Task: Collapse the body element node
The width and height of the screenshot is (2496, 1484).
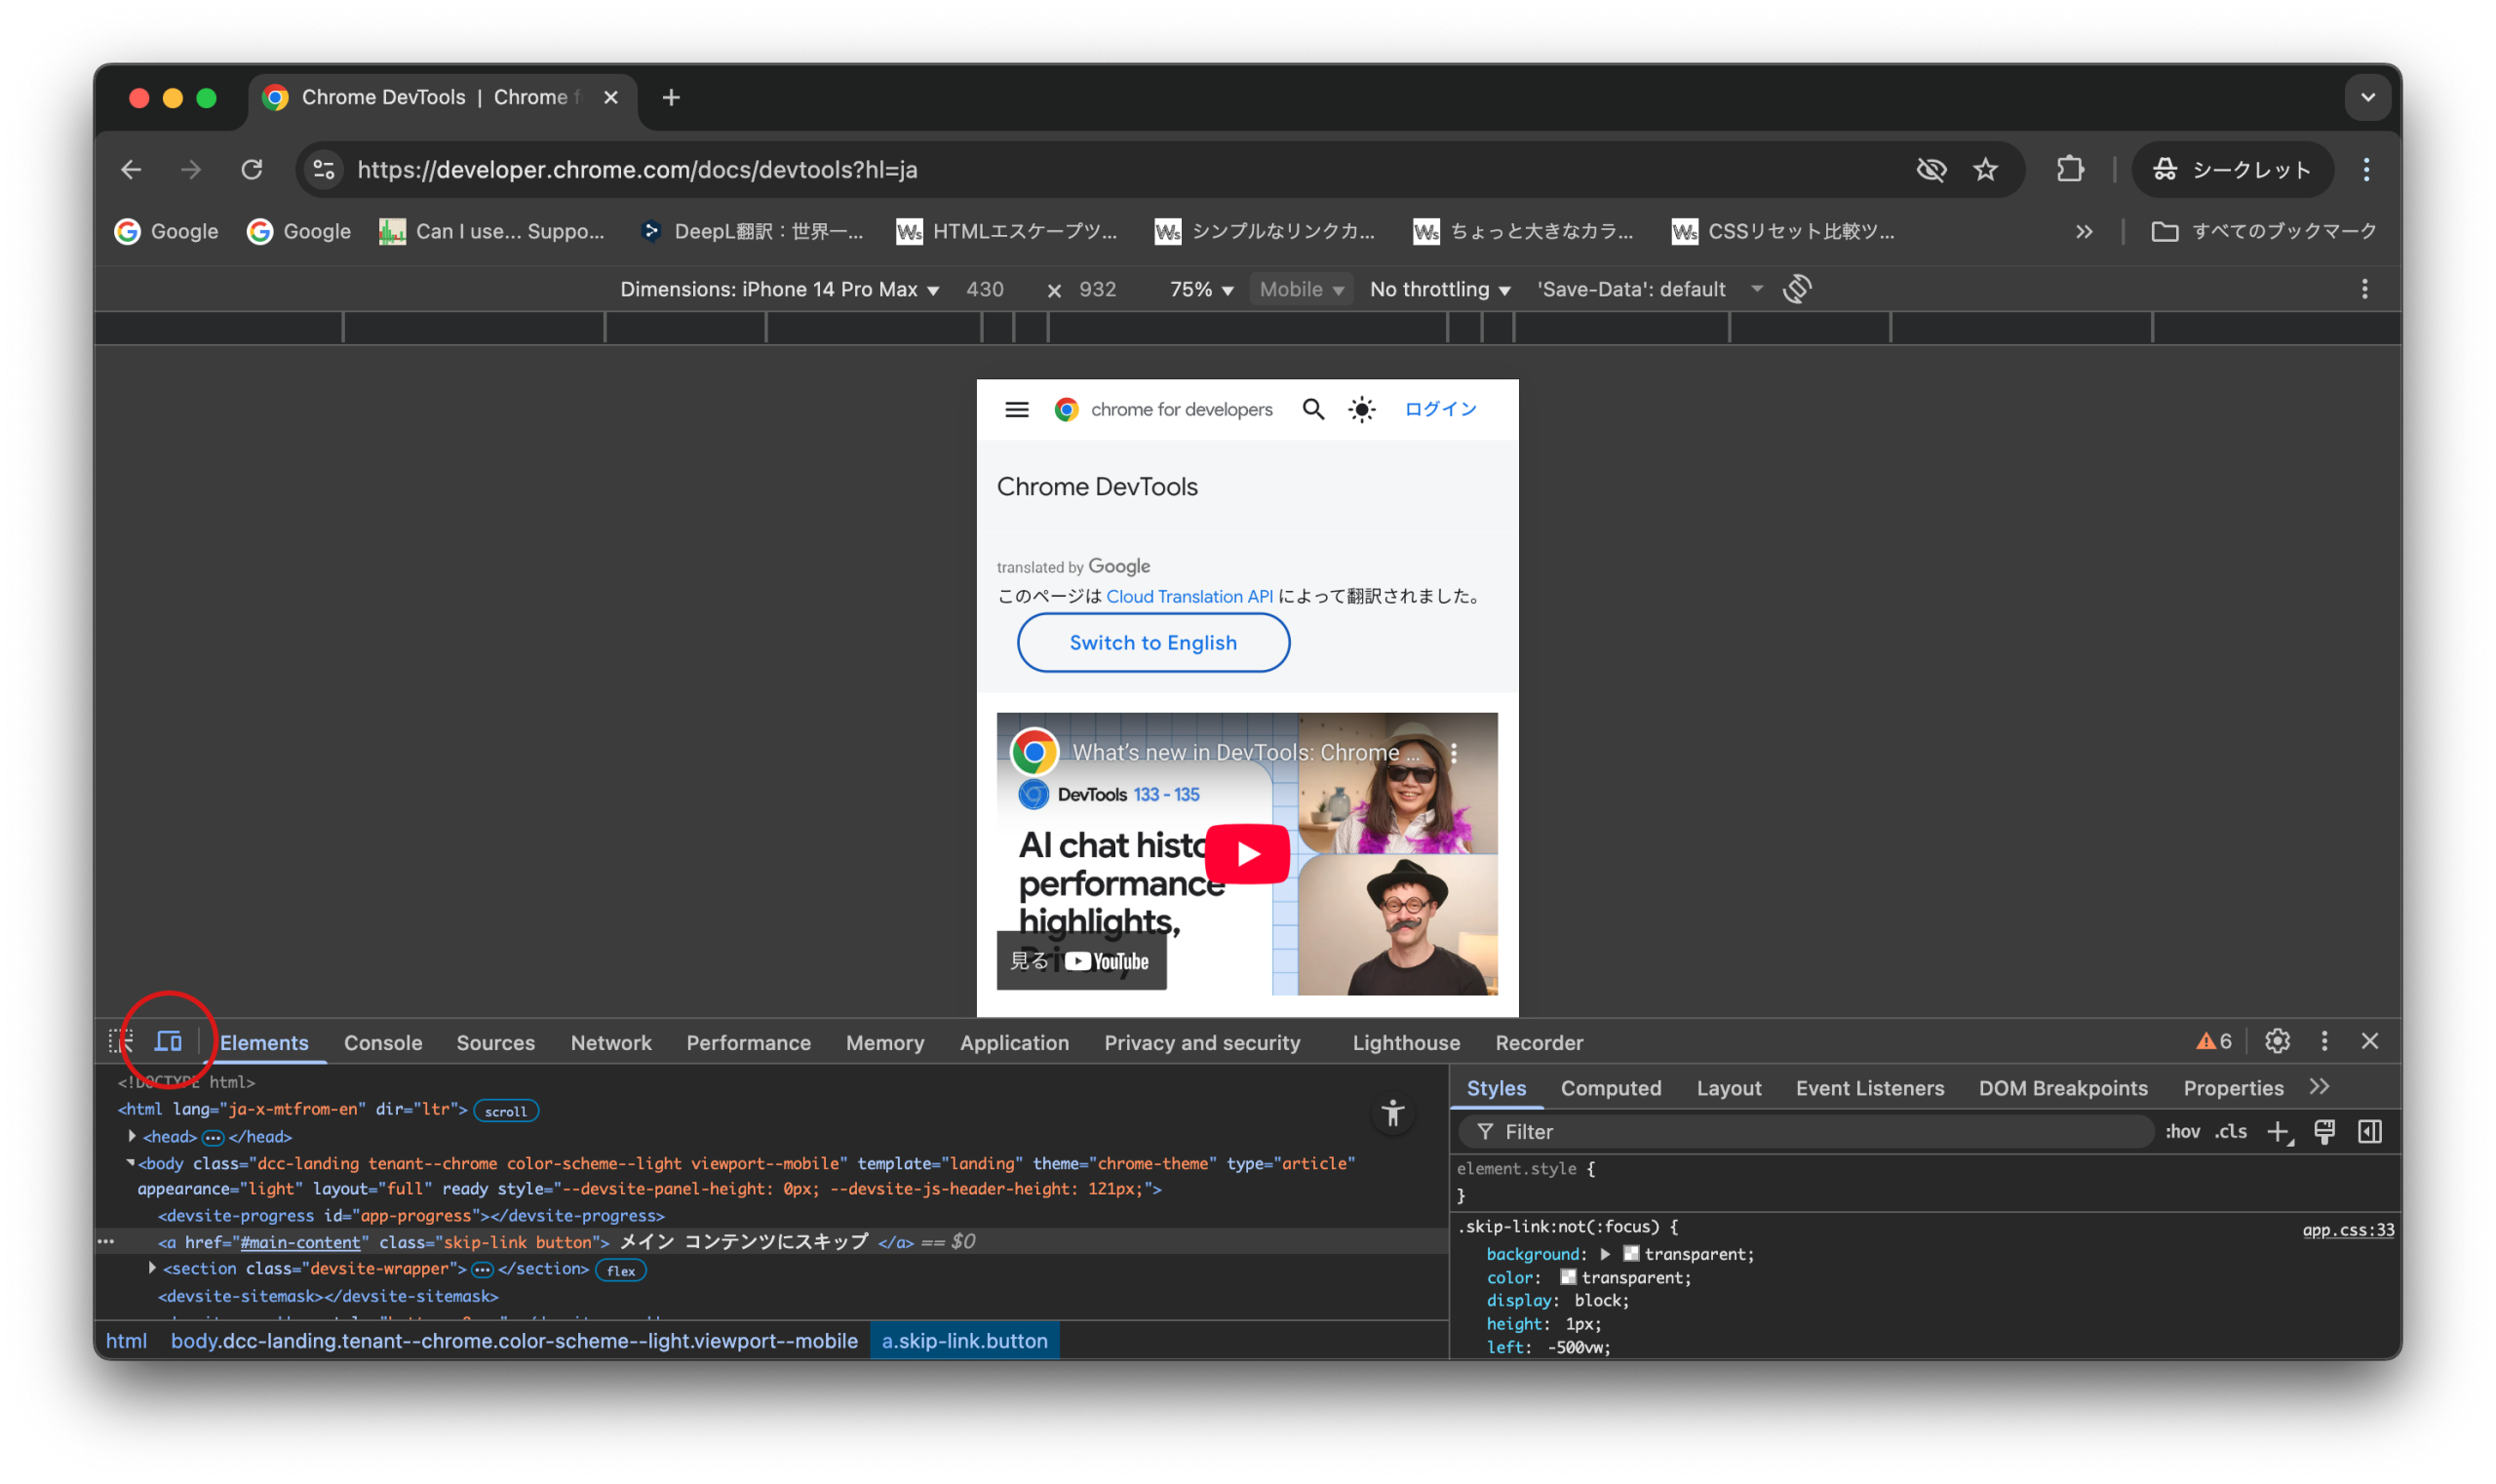Action: pos(130,1162)
